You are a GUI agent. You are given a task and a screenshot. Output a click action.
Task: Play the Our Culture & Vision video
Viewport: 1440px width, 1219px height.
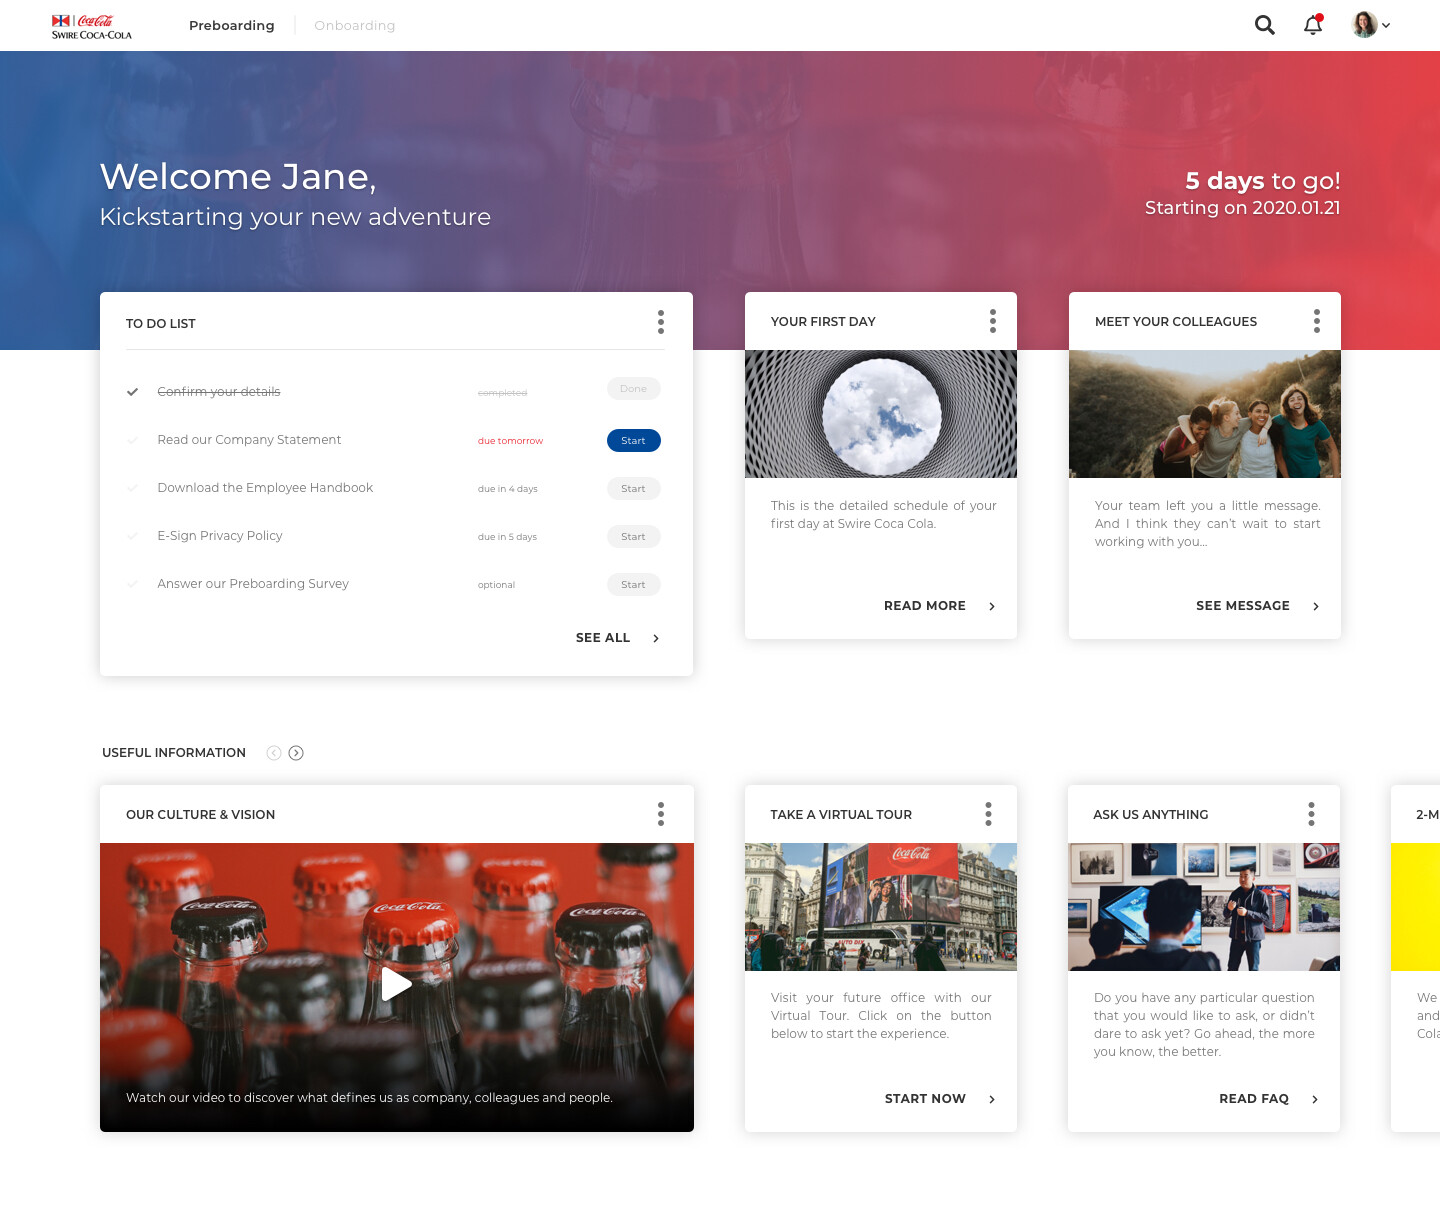pyautogui.click(x=397, y=984)
